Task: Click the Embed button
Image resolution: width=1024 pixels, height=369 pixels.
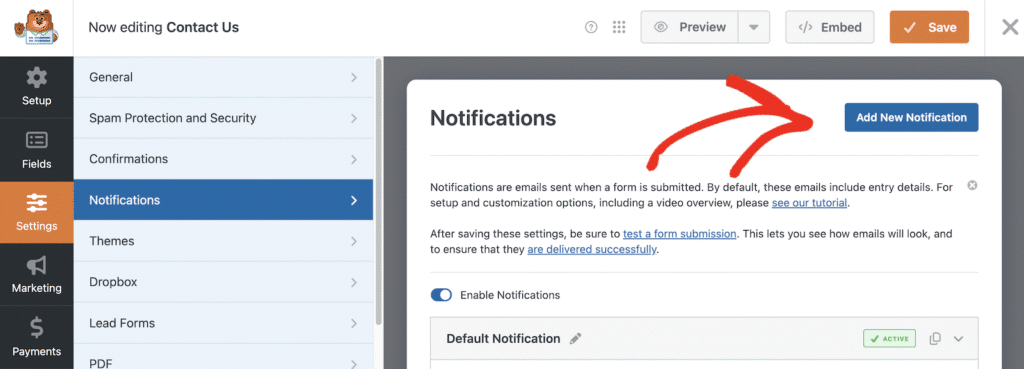Action: tap(829, 27)
